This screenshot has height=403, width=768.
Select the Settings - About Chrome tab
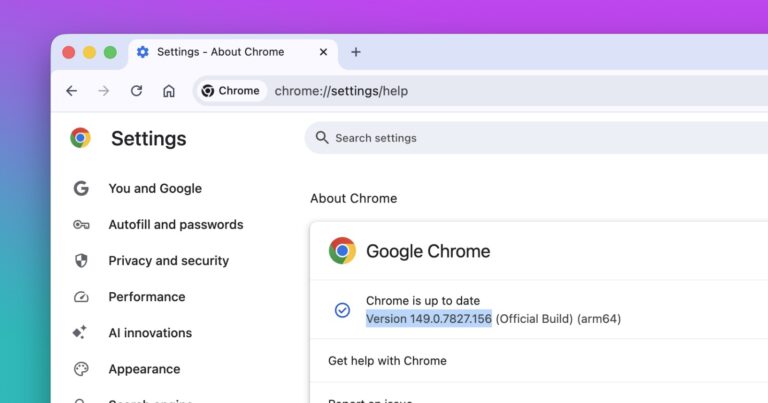[x=233, y=52]
